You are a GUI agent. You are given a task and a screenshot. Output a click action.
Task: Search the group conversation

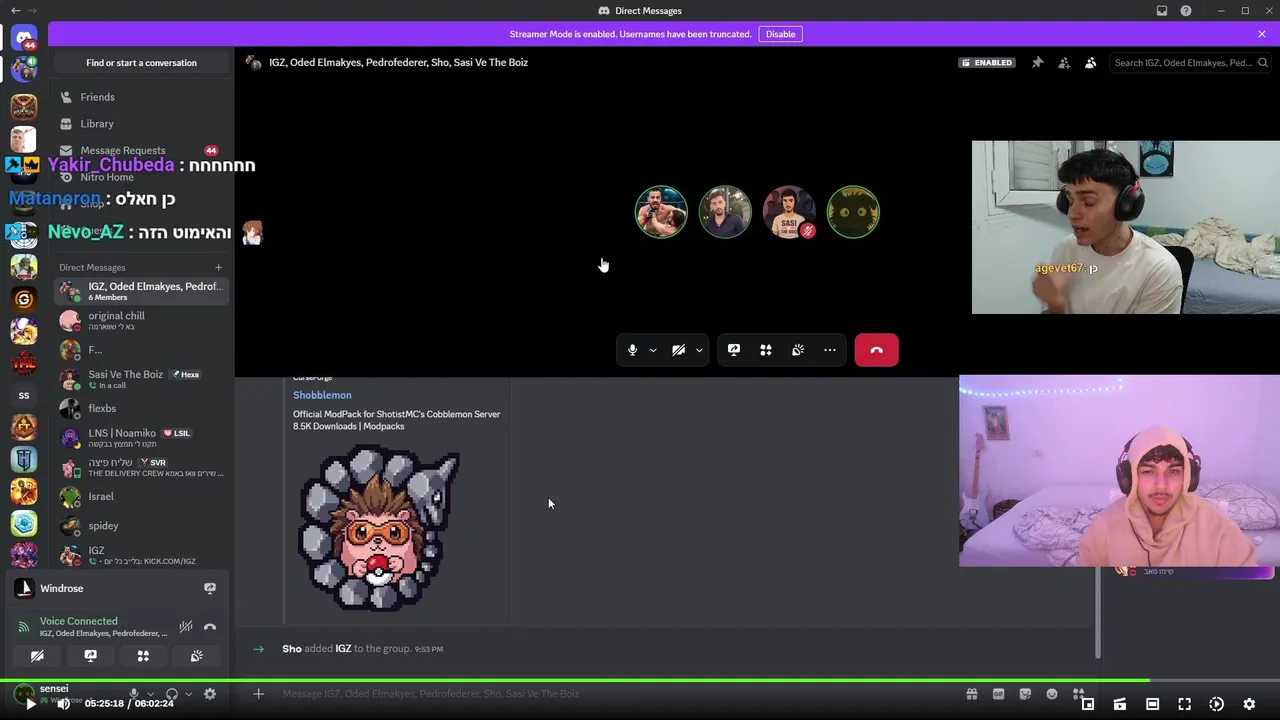point(1189,62)
